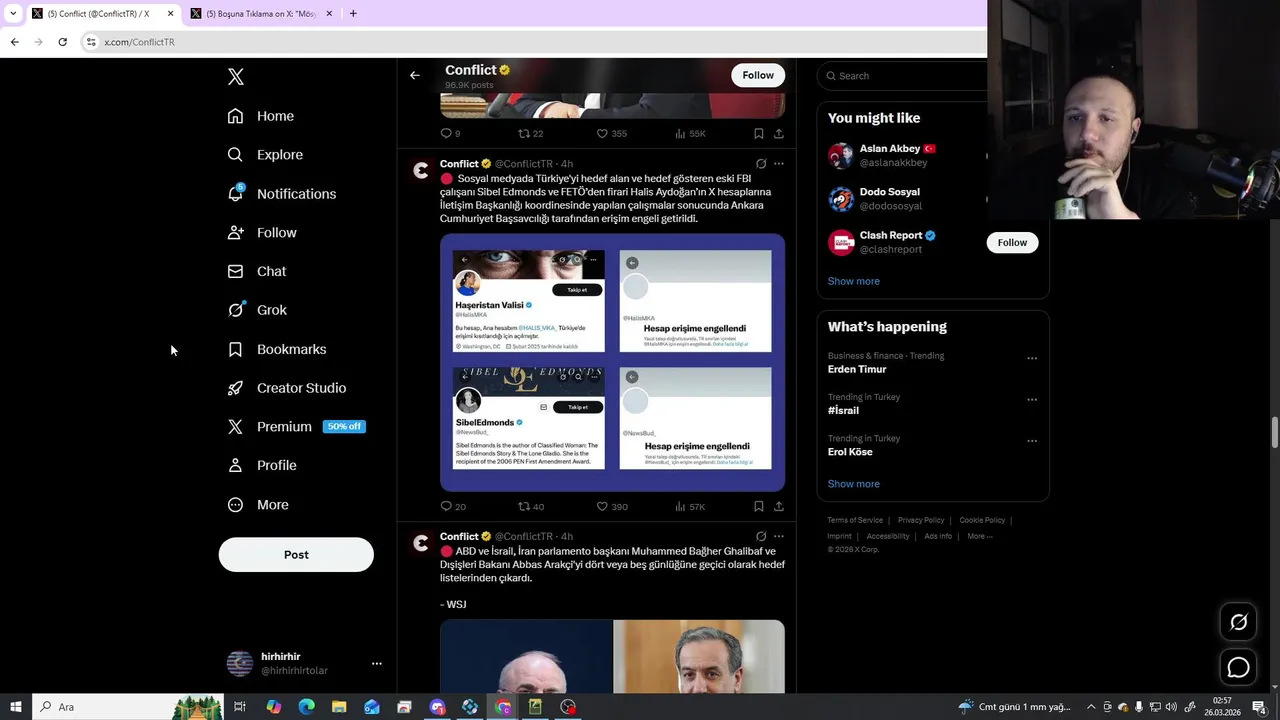Viewport: 1280px width, 720px height.
Task: Open the More menu in sidebar
Action: click(x=258, y=505)
